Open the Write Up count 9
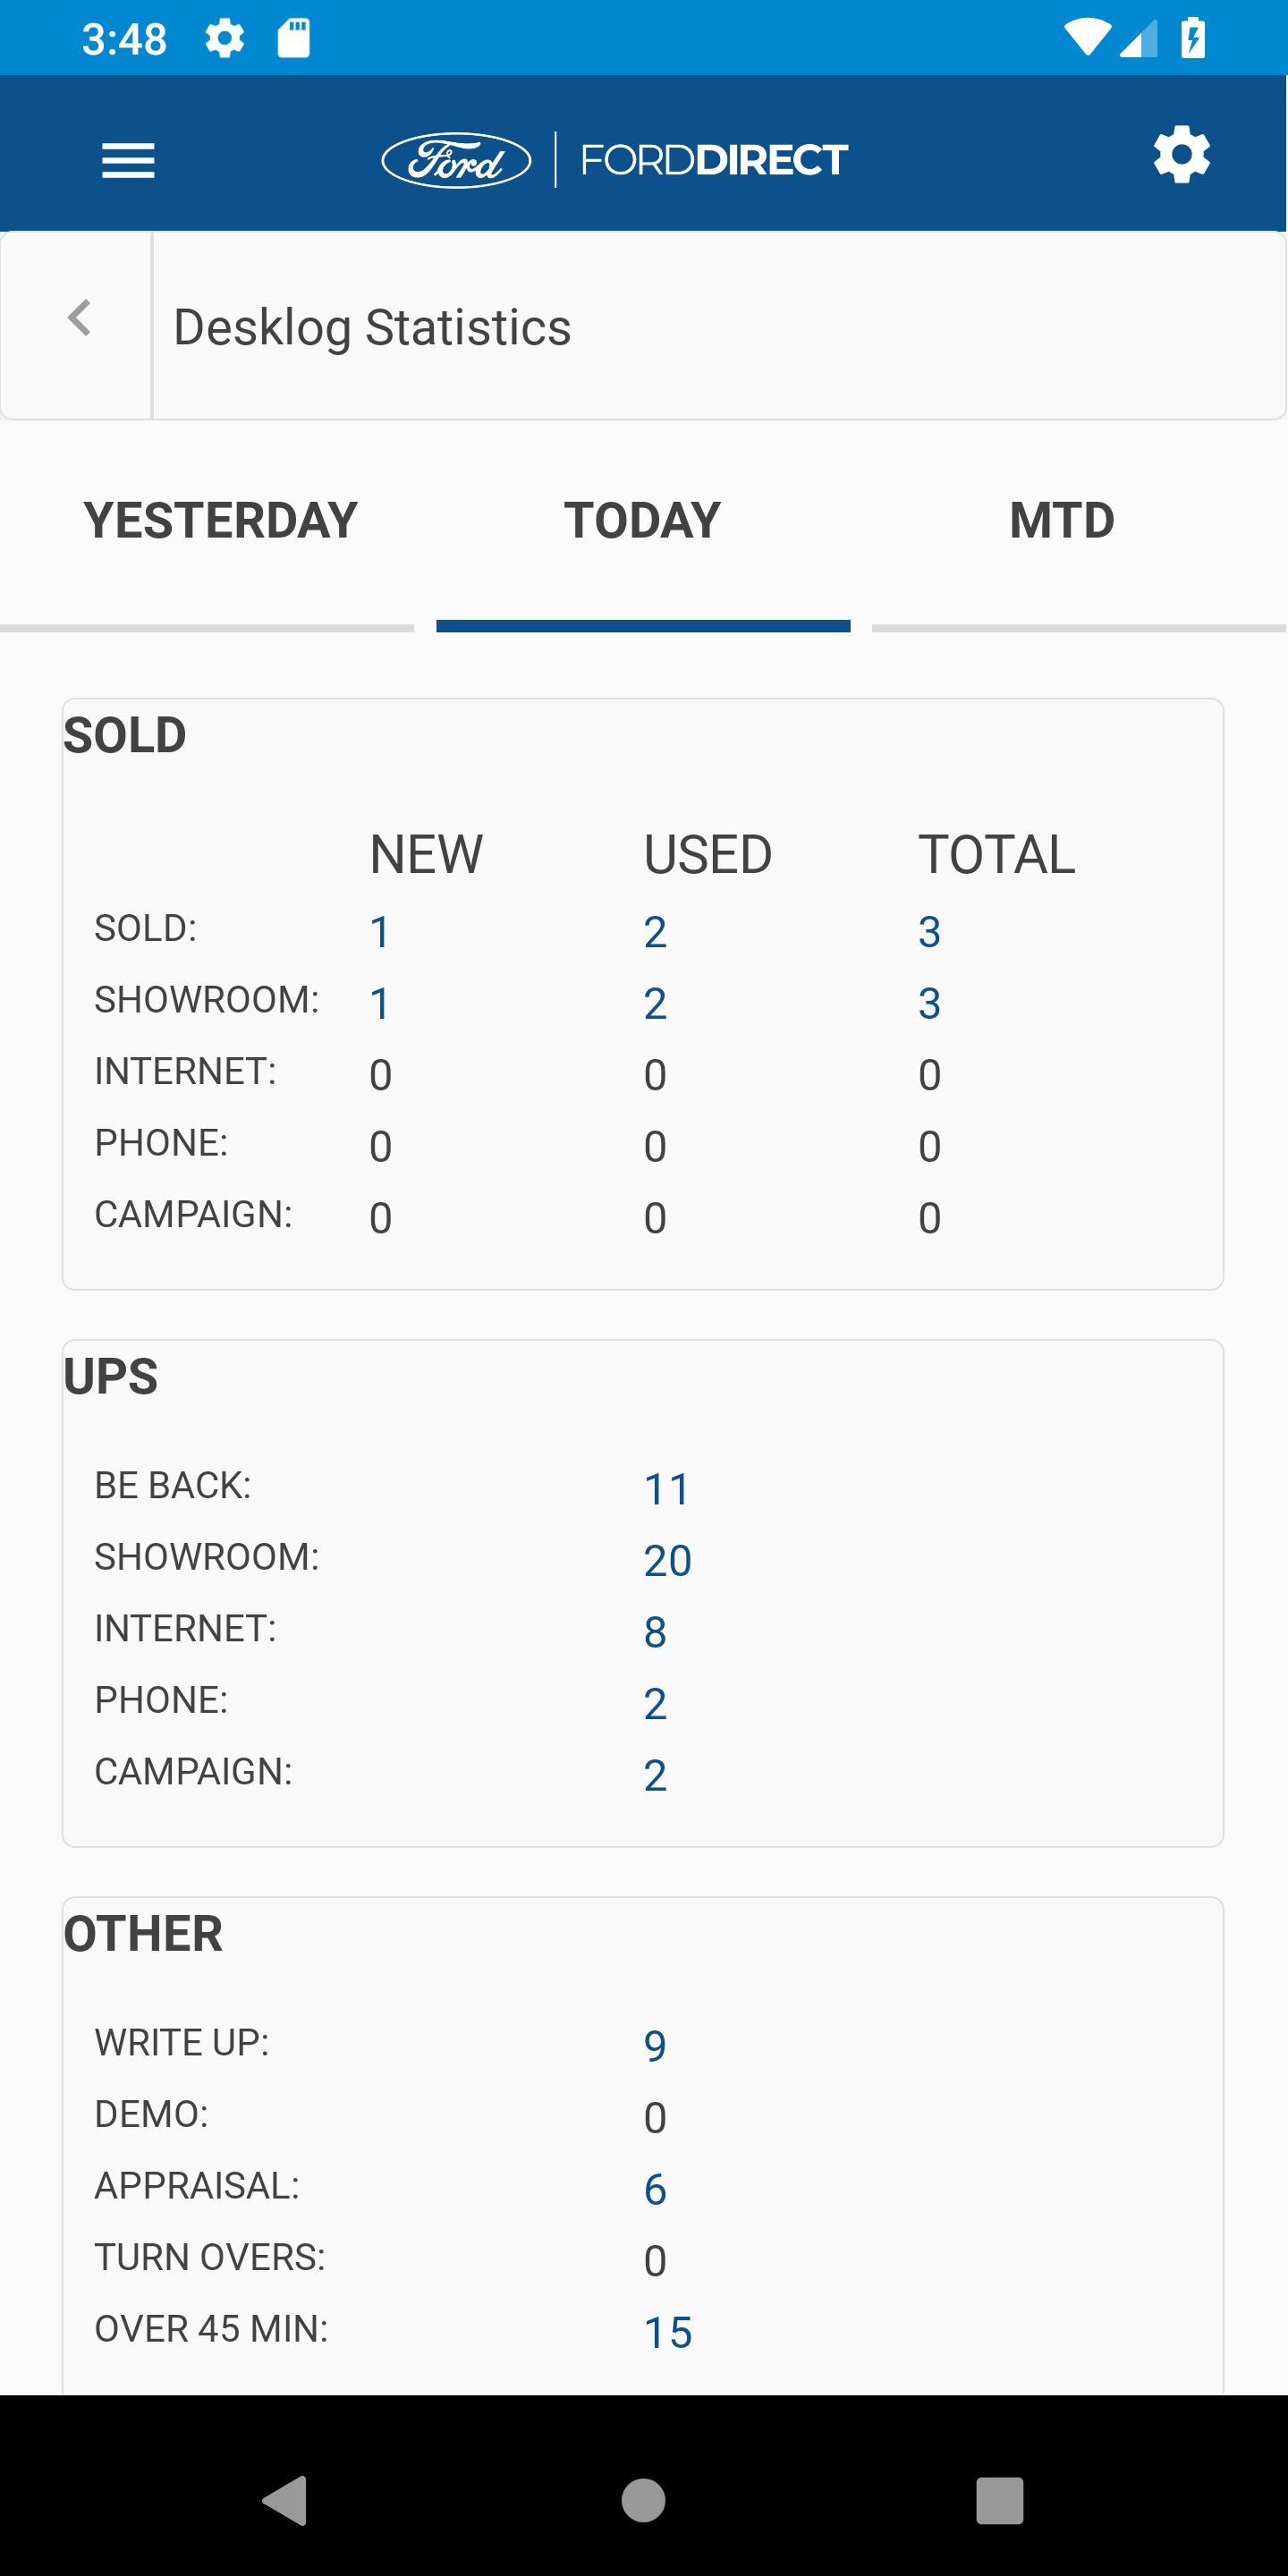 coord(655,2046)
